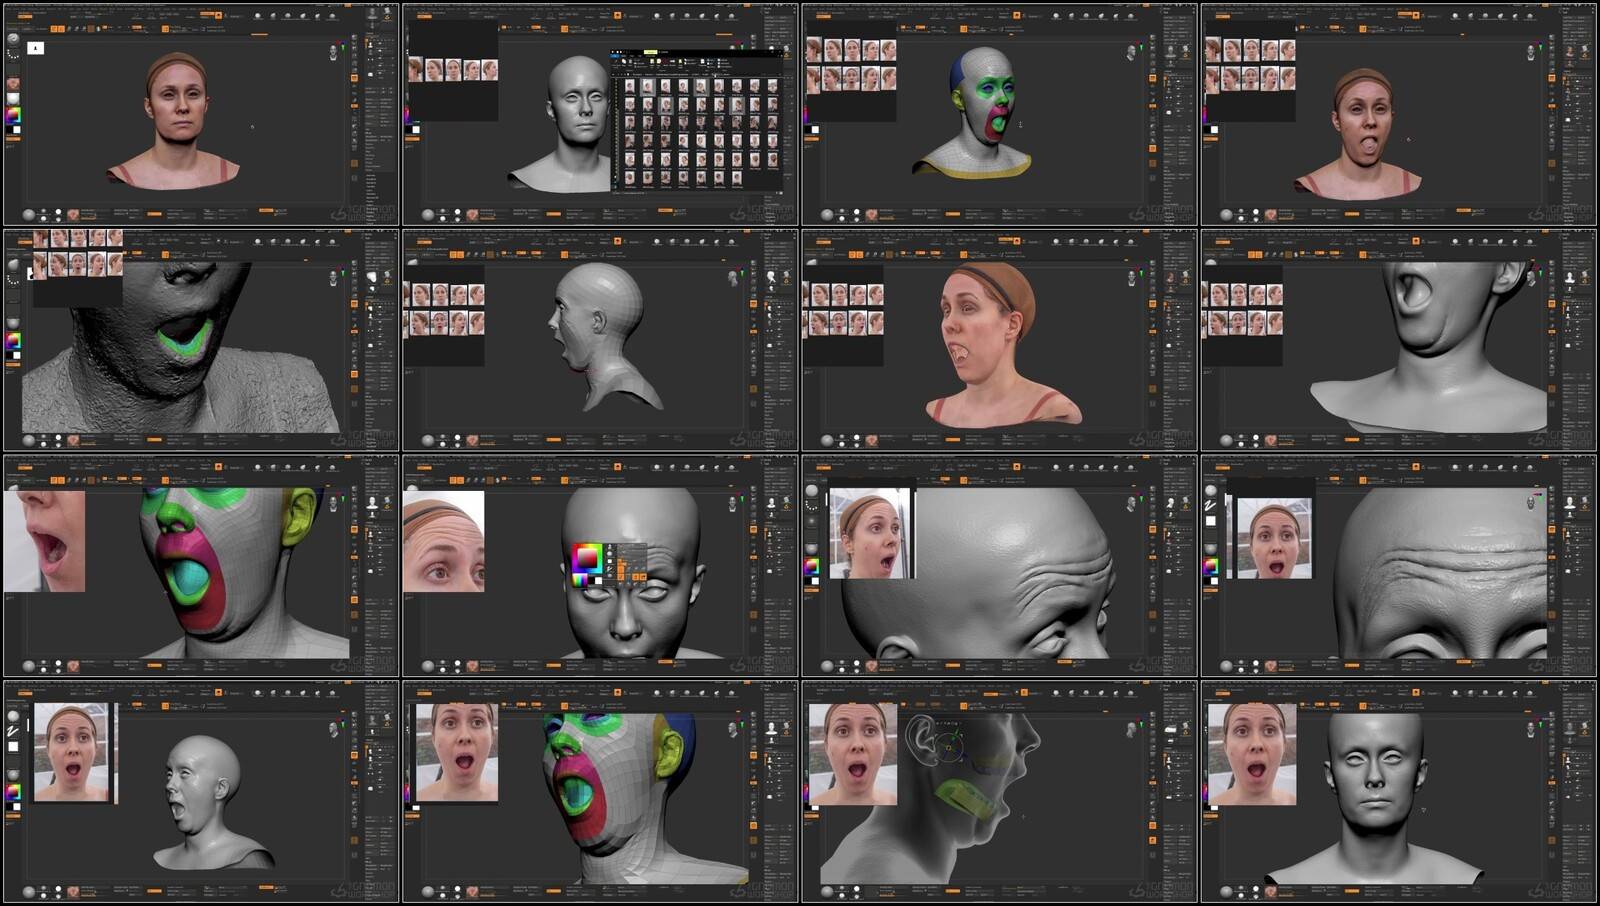This screenshot has width=1600, height=906.
Task: Open color picker in neutral textured-head frame
Action: click(13, 115)
